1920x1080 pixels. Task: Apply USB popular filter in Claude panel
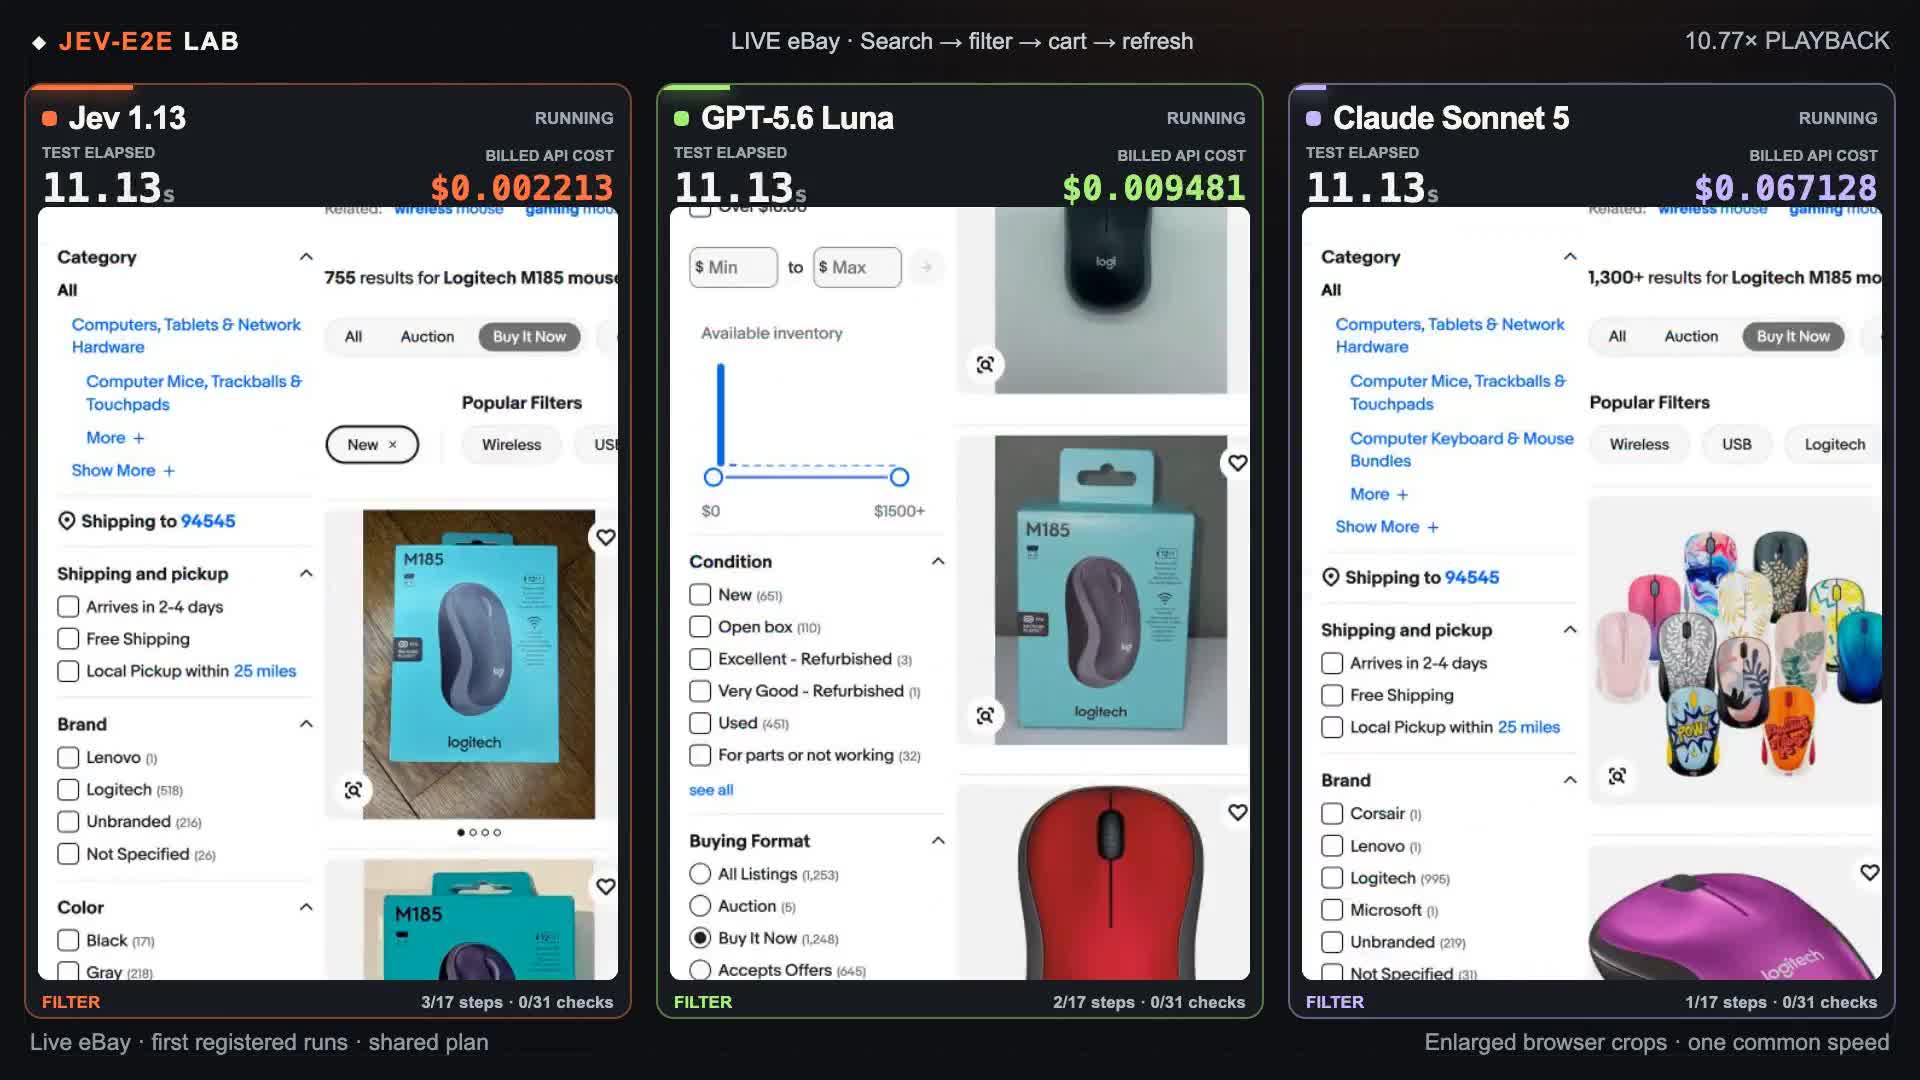coord(1736,445)
